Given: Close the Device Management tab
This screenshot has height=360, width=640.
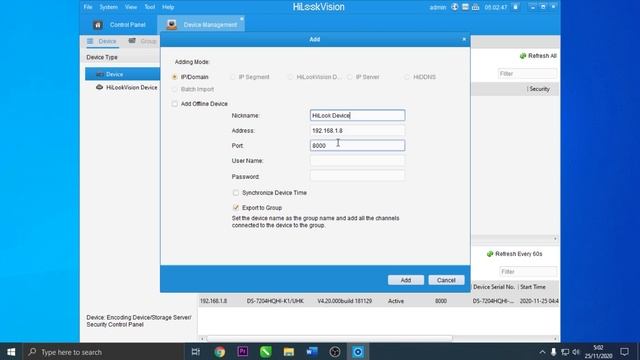Looking at the screenshot, I should [242, 19].
